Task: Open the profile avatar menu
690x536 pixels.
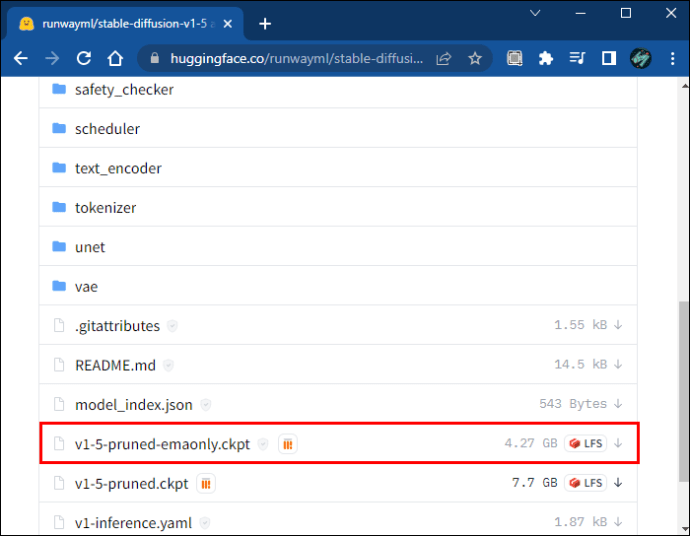Action: pyautogui.click(x=641, y=58)
